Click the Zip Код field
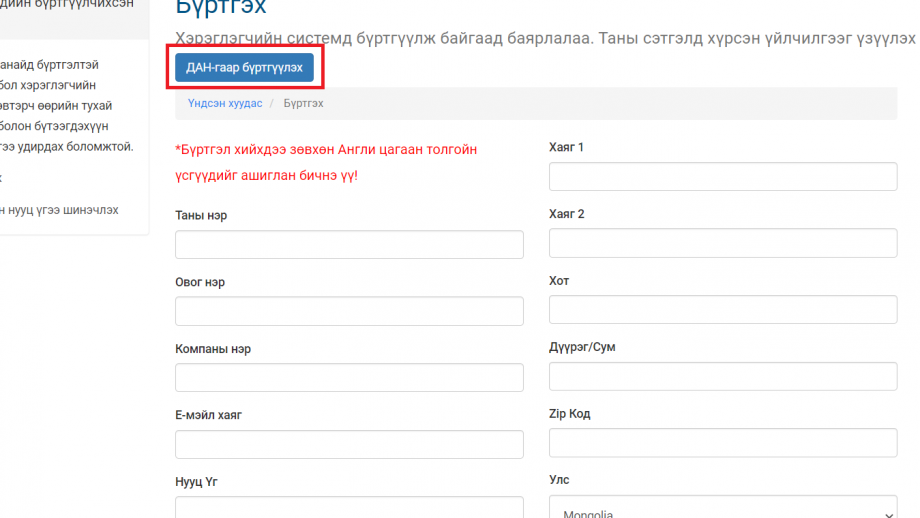This screenshot has height=518, width=920. point(723,443)
